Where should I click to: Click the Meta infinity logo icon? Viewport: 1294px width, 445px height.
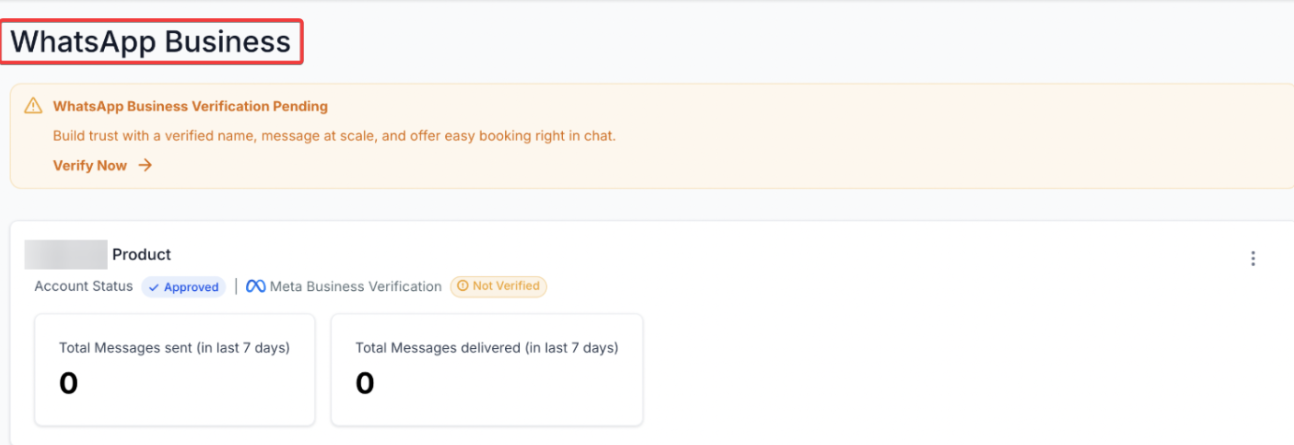tap(255, 287)
